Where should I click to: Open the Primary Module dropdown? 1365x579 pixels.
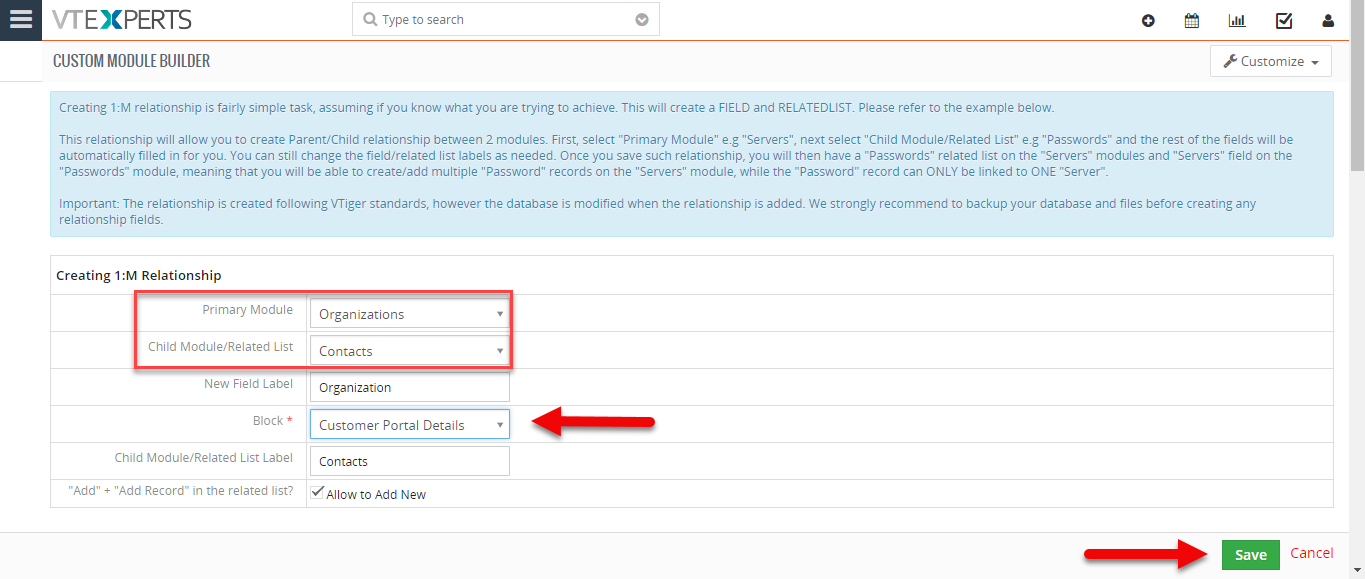click(x=410, y=314)
